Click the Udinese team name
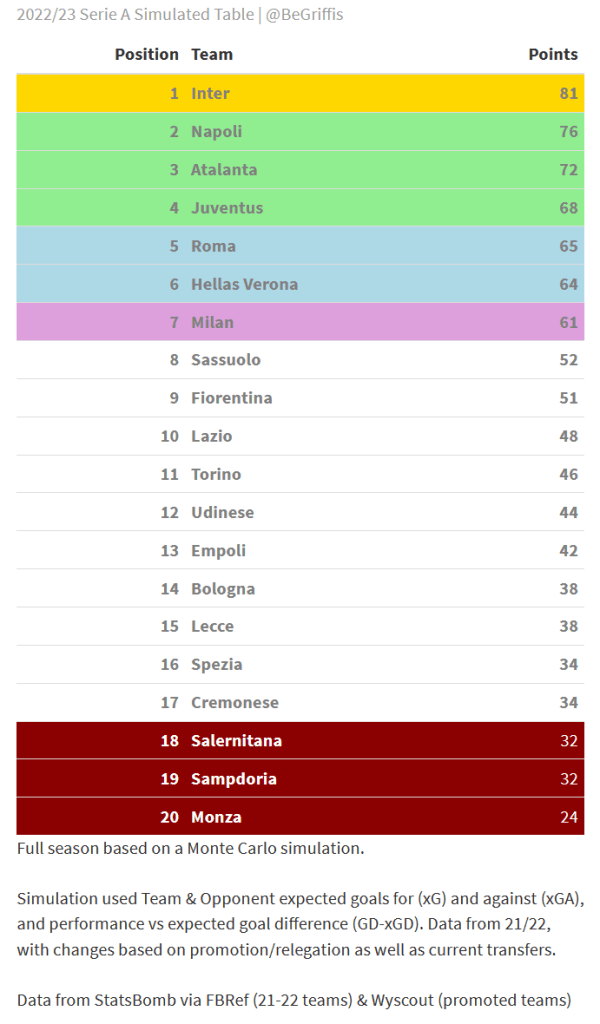 [x=222, y=512]
